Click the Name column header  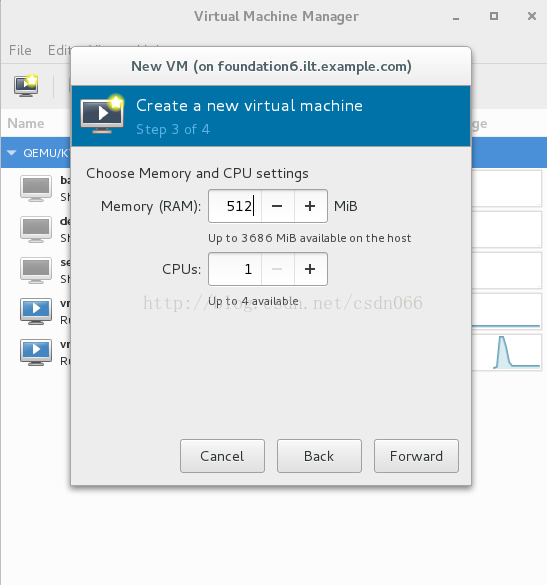(x=26, y=123)
